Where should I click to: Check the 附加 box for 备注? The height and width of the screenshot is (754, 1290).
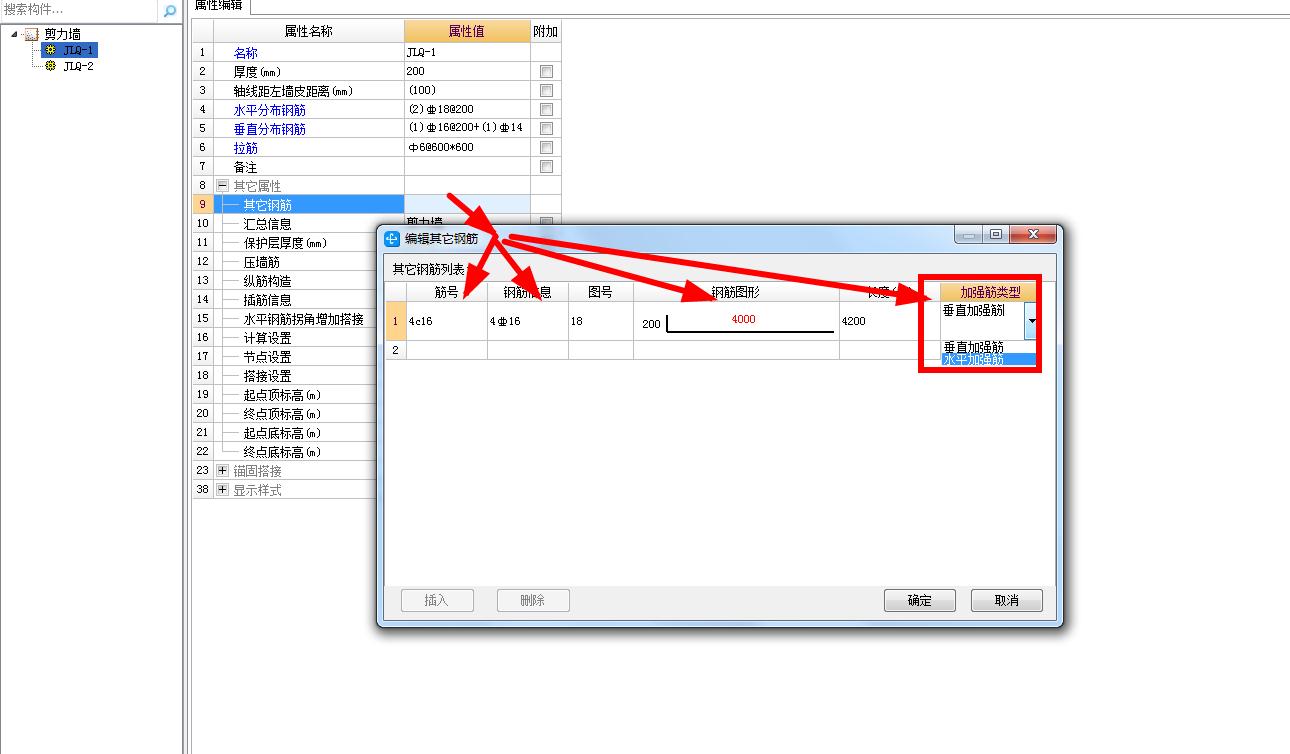point(546,166)
